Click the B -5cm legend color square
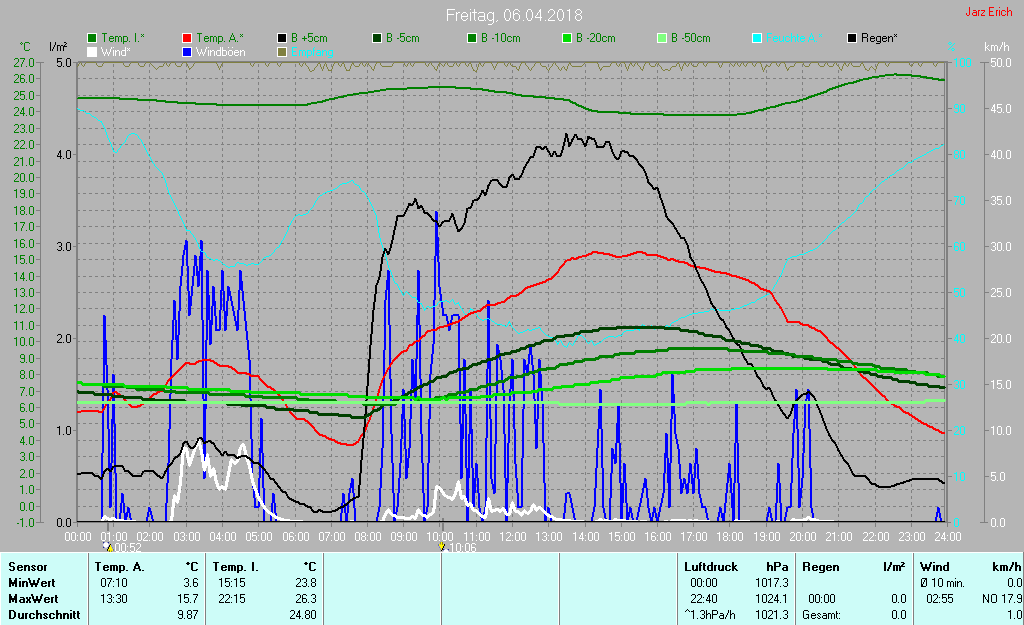The width and height of the screenshot is (1024, 625). pos(377,39)
